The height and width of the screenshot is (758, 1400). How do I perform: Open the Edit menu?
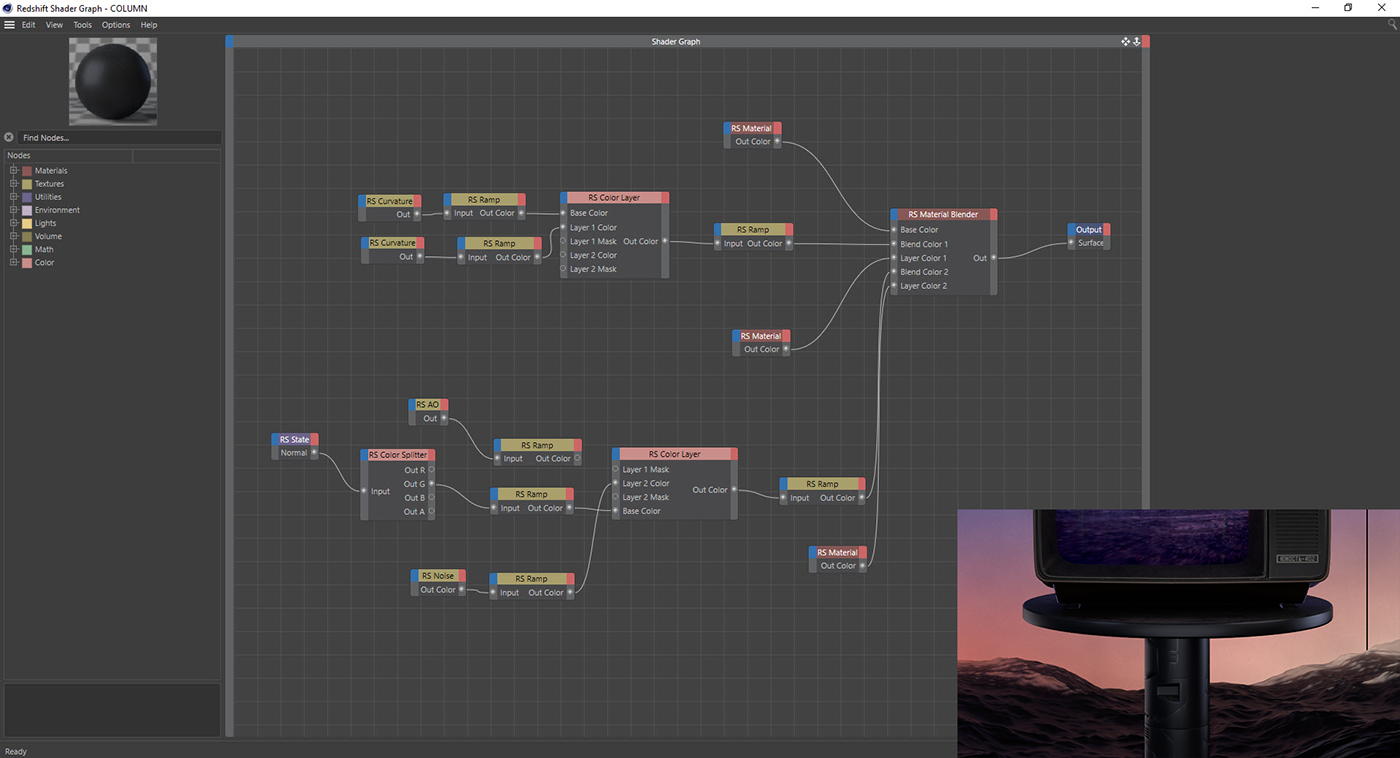click(x=29, y=25)
